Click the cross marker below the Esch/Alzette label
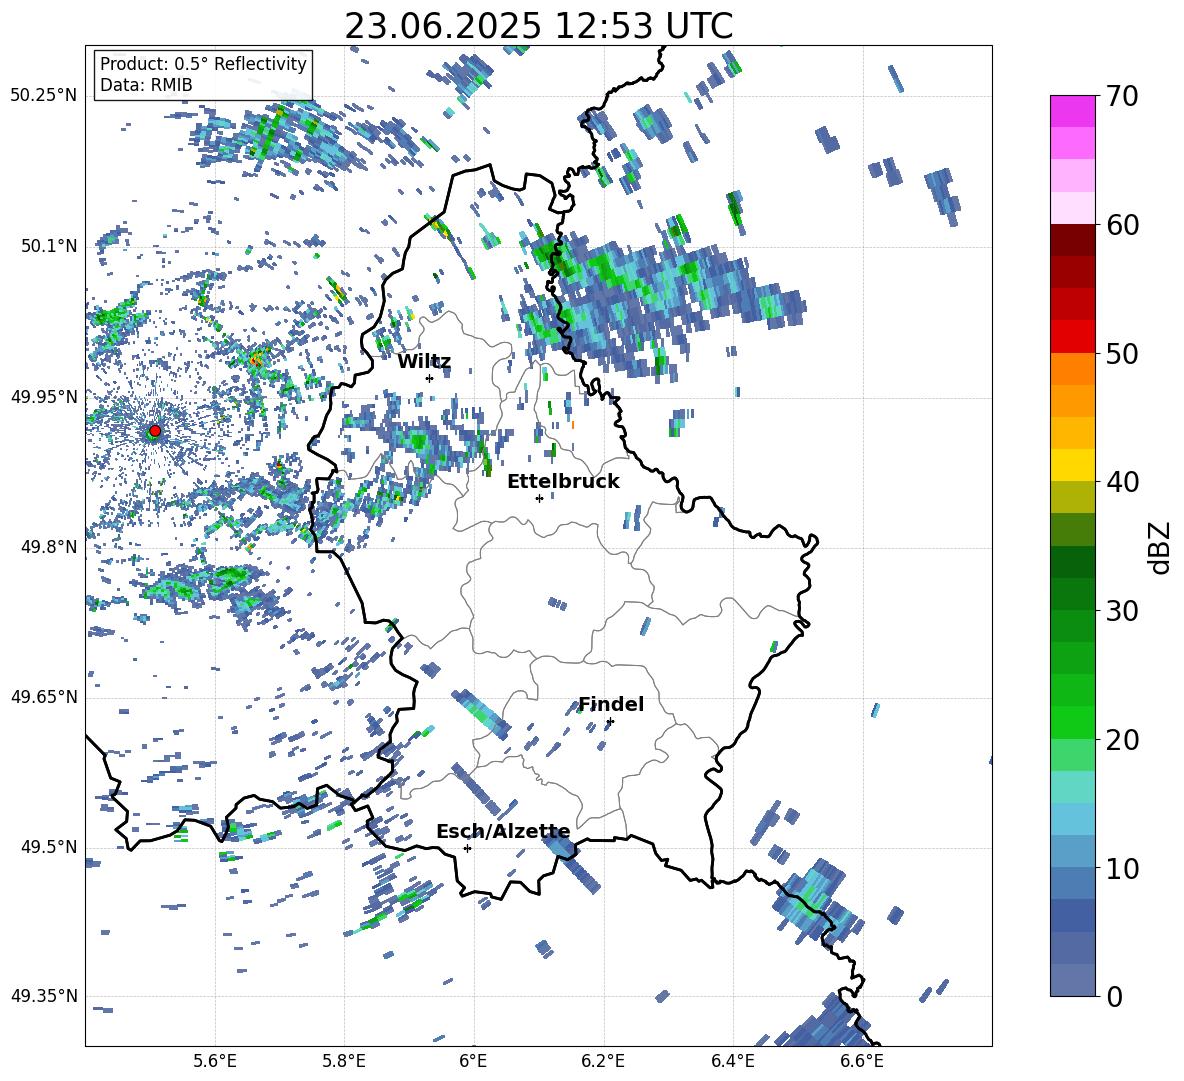1184x1081 pixels. (467, 848)
